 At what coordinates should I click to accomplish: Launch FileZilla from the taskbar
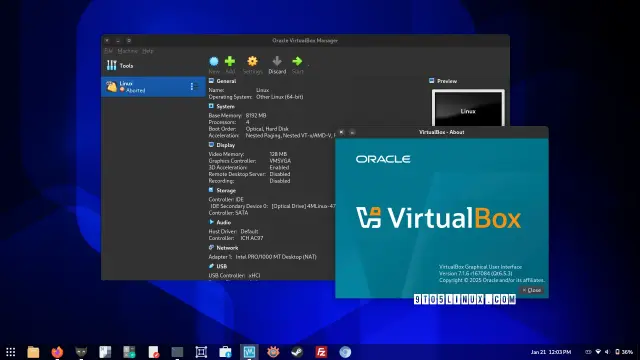pyautogui.click(x=321, y=352)
